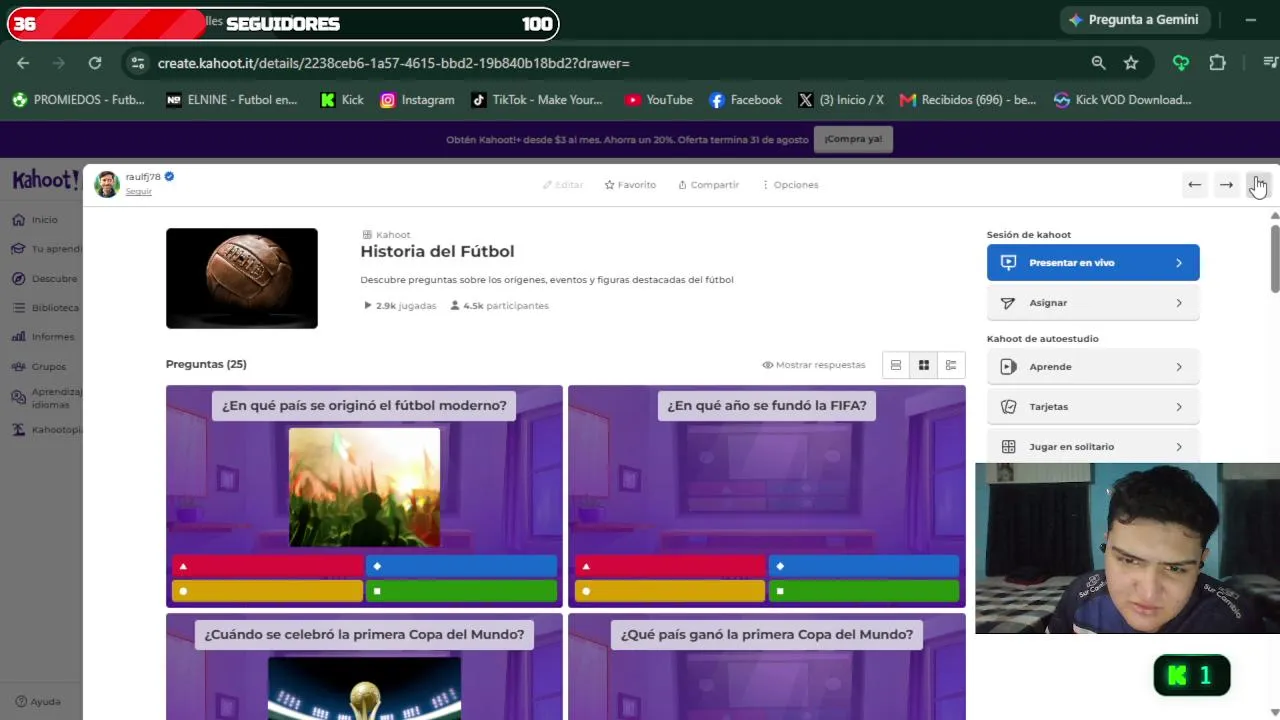
Task: Open Grupos in the sidebar
Action: (x=39, y=367)
